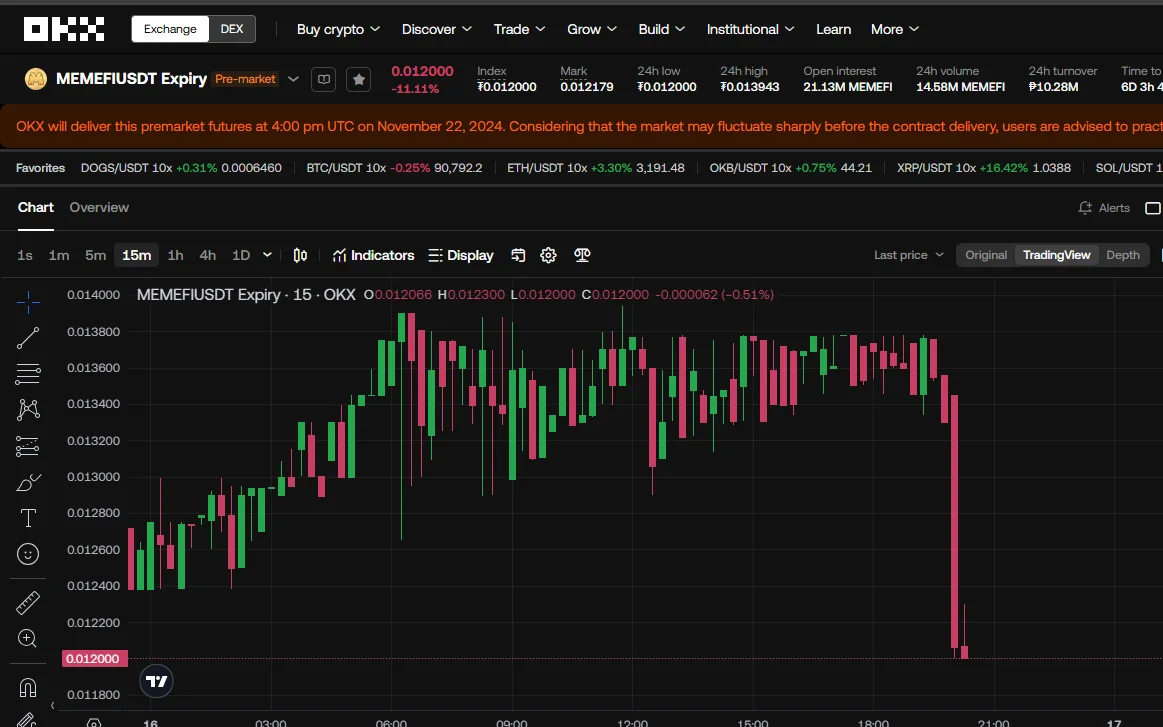Open chart settings gear icon
Image resolution: width=1163 pixels, height=727 pixels.
[x=548, y=255]
